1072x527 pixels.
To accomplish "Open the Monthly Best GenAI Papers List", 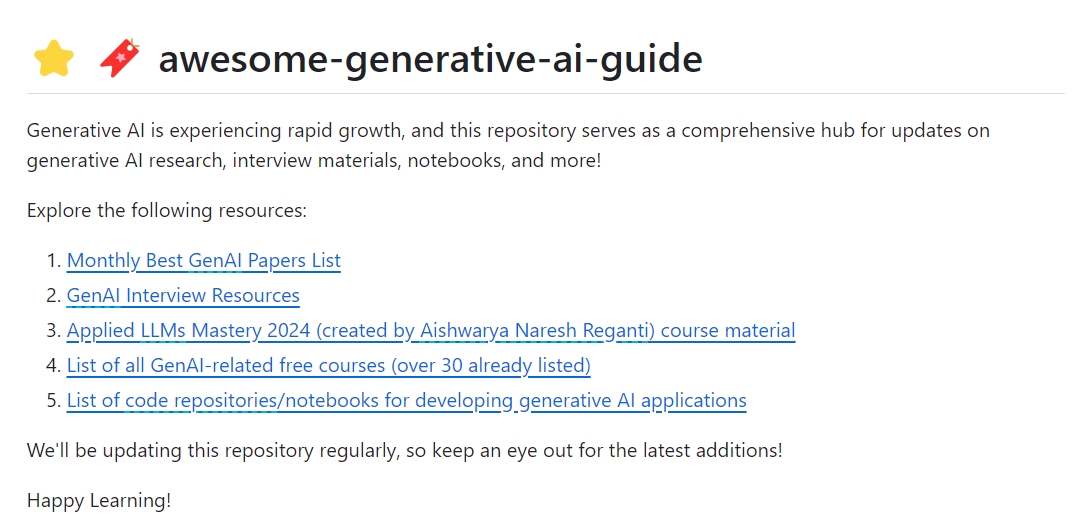I will click(203, 261).
